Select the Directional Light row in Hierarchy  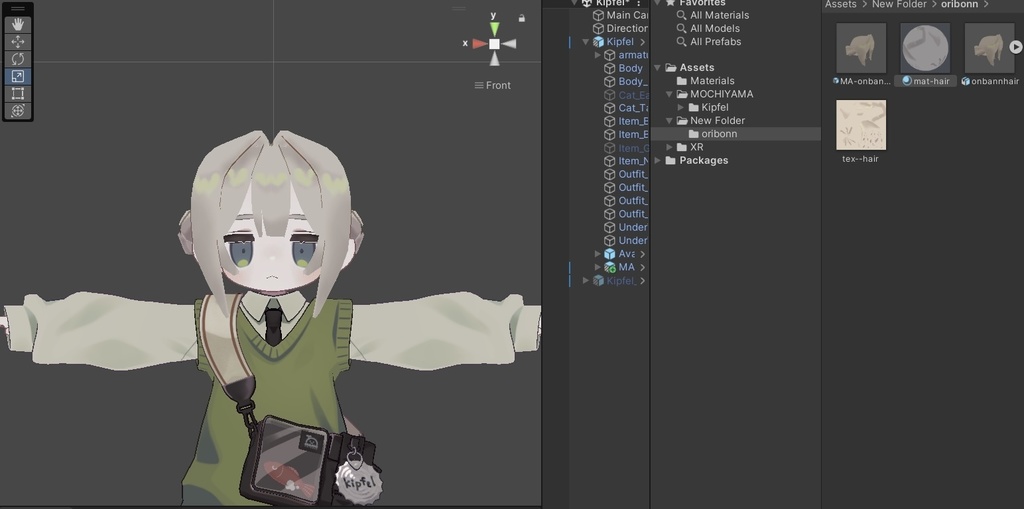[x=609, y=28]
